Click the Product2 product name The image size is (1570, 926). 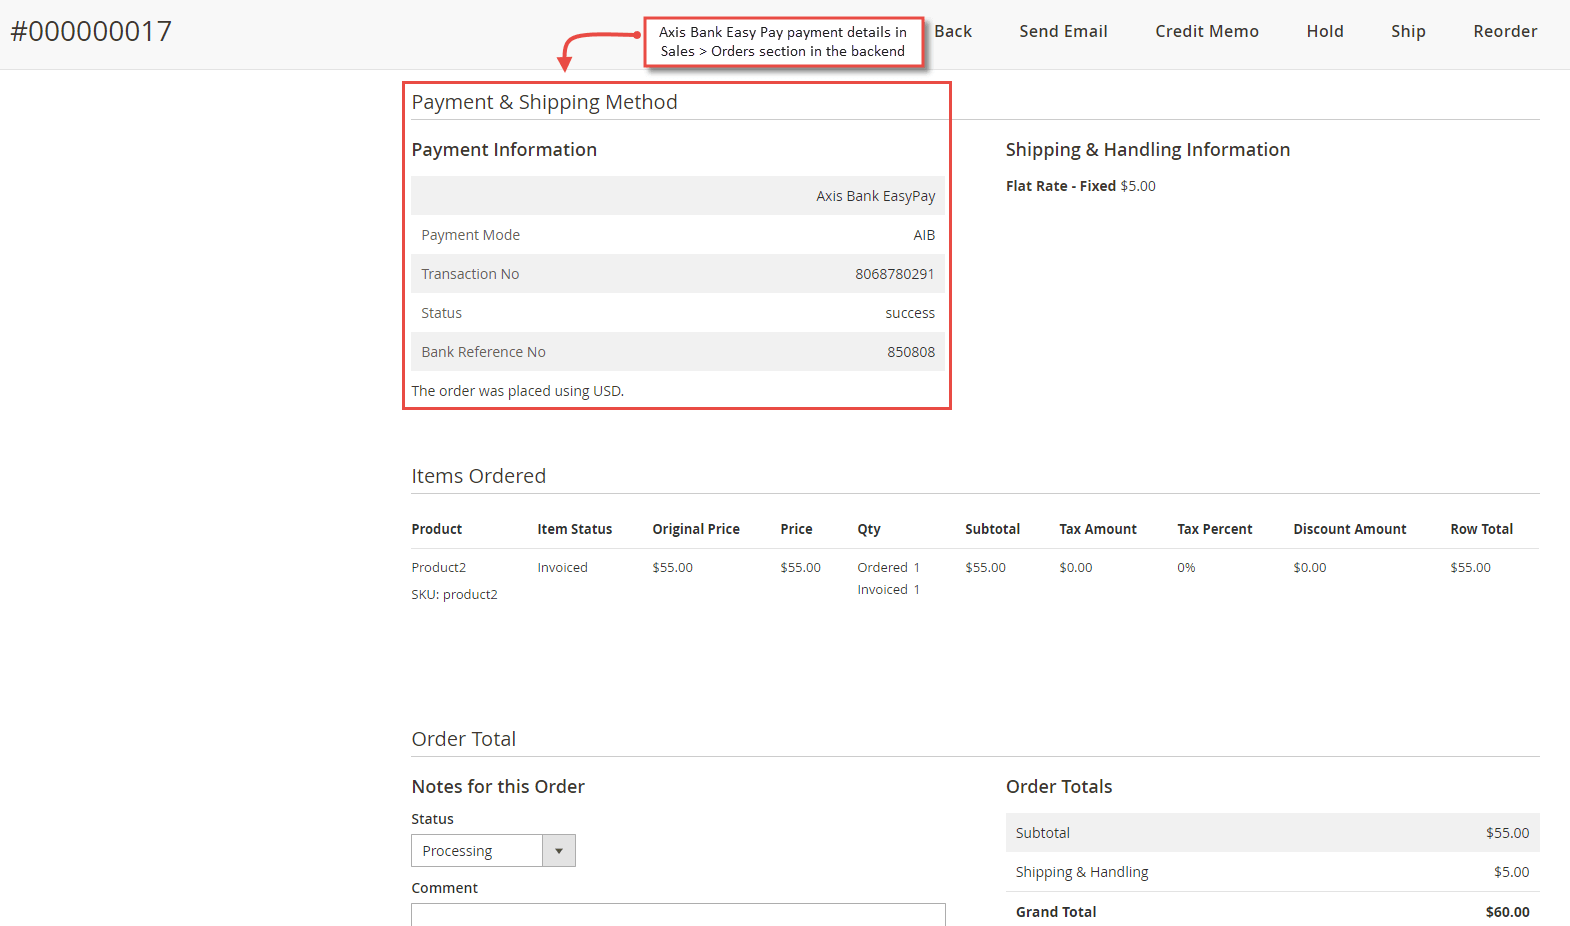[439, 567]
